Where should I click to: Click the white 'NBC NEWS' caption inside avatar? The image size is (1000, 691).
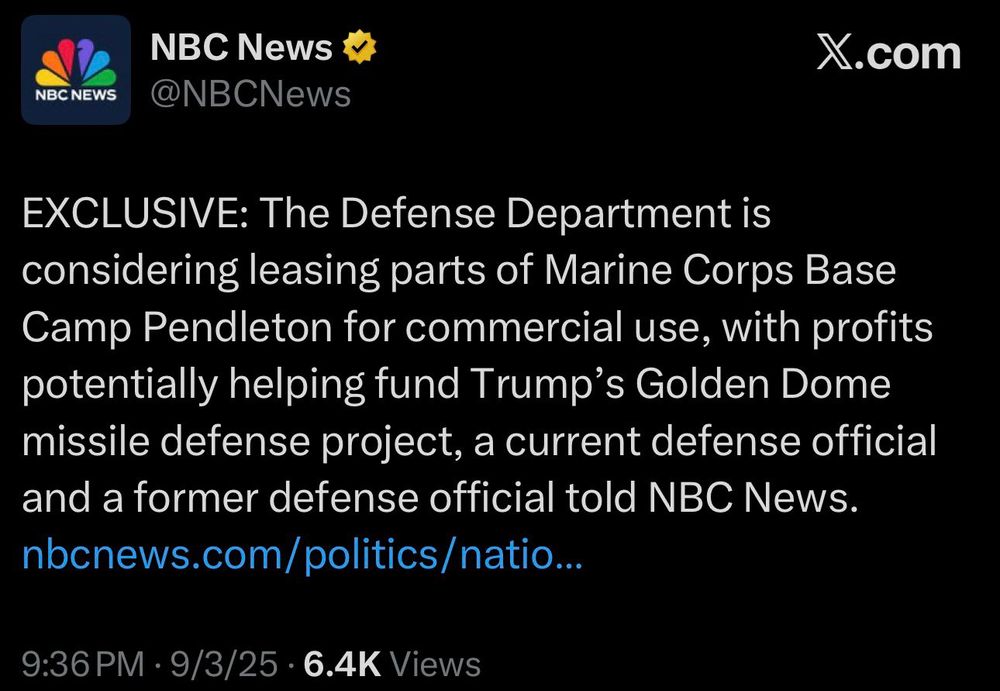(x=76, y=95)
